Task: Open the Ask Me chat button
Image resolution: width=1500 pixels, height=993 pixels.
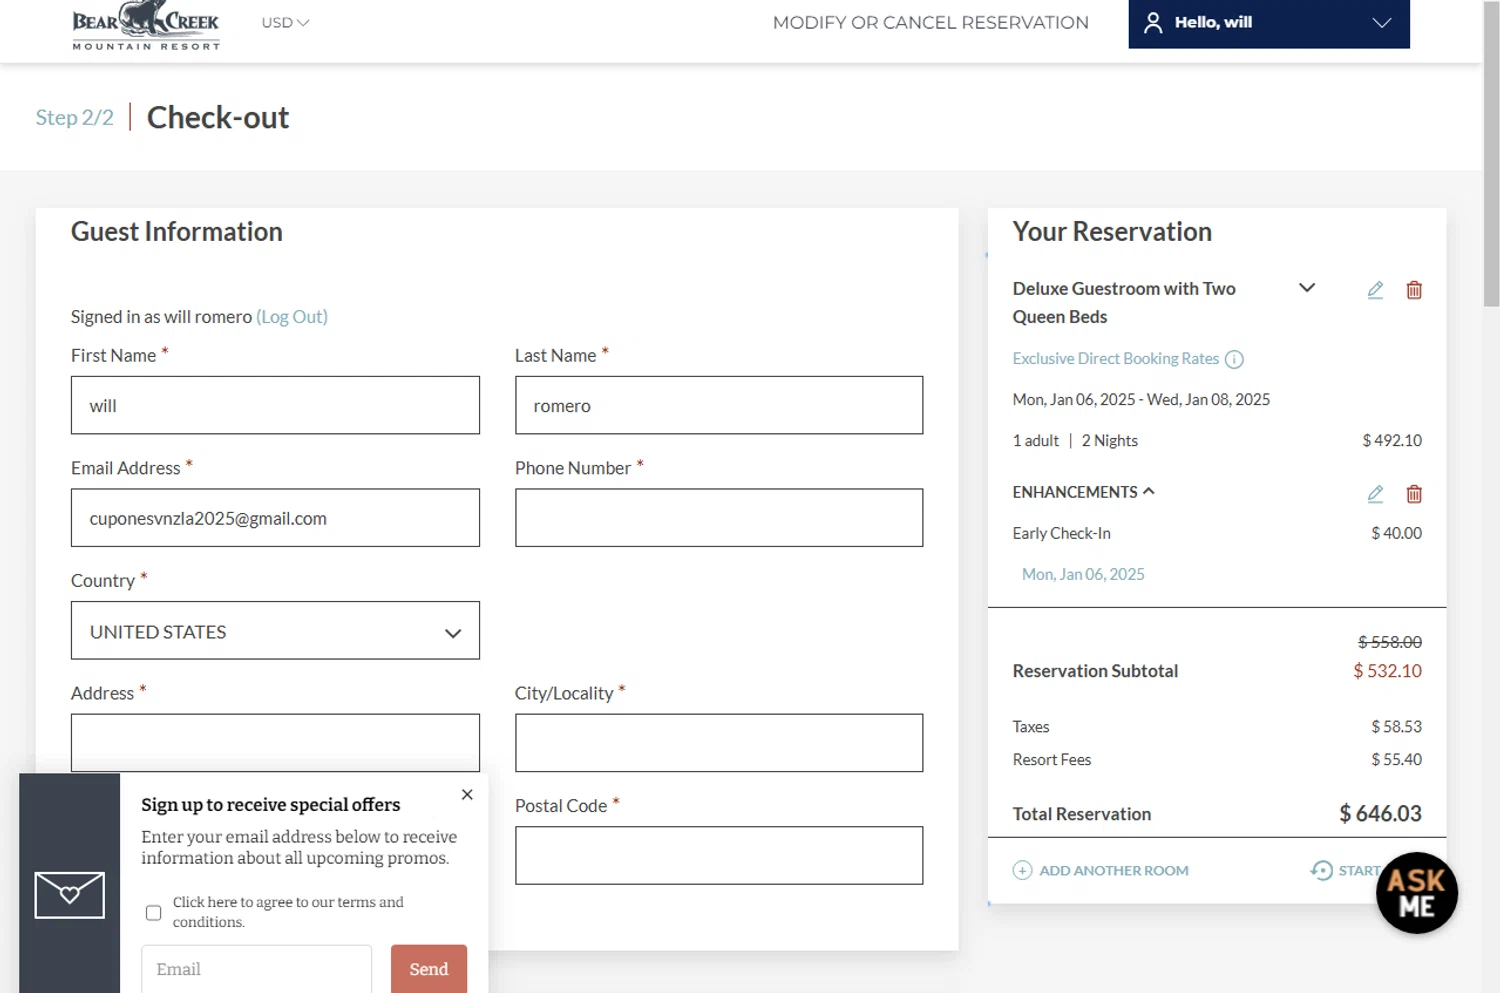Action: 1416,892
